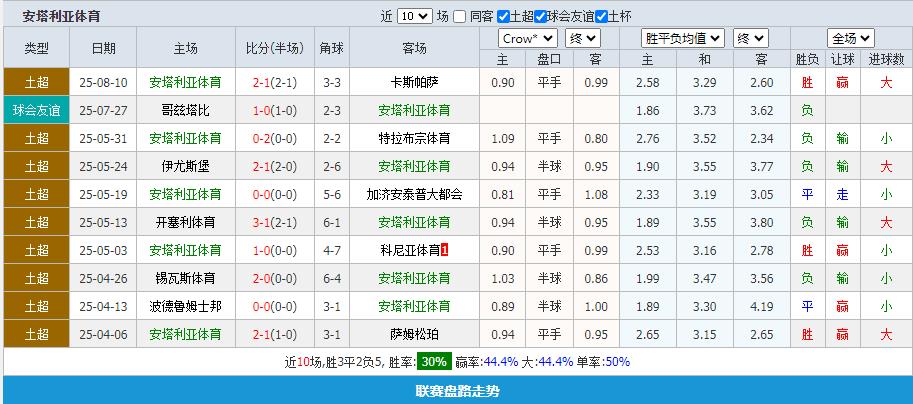The height and width of the screenshot is (404, 913).
Task: Click the 土超 badge on the 25-08-10 row
Action: [36, 82]
